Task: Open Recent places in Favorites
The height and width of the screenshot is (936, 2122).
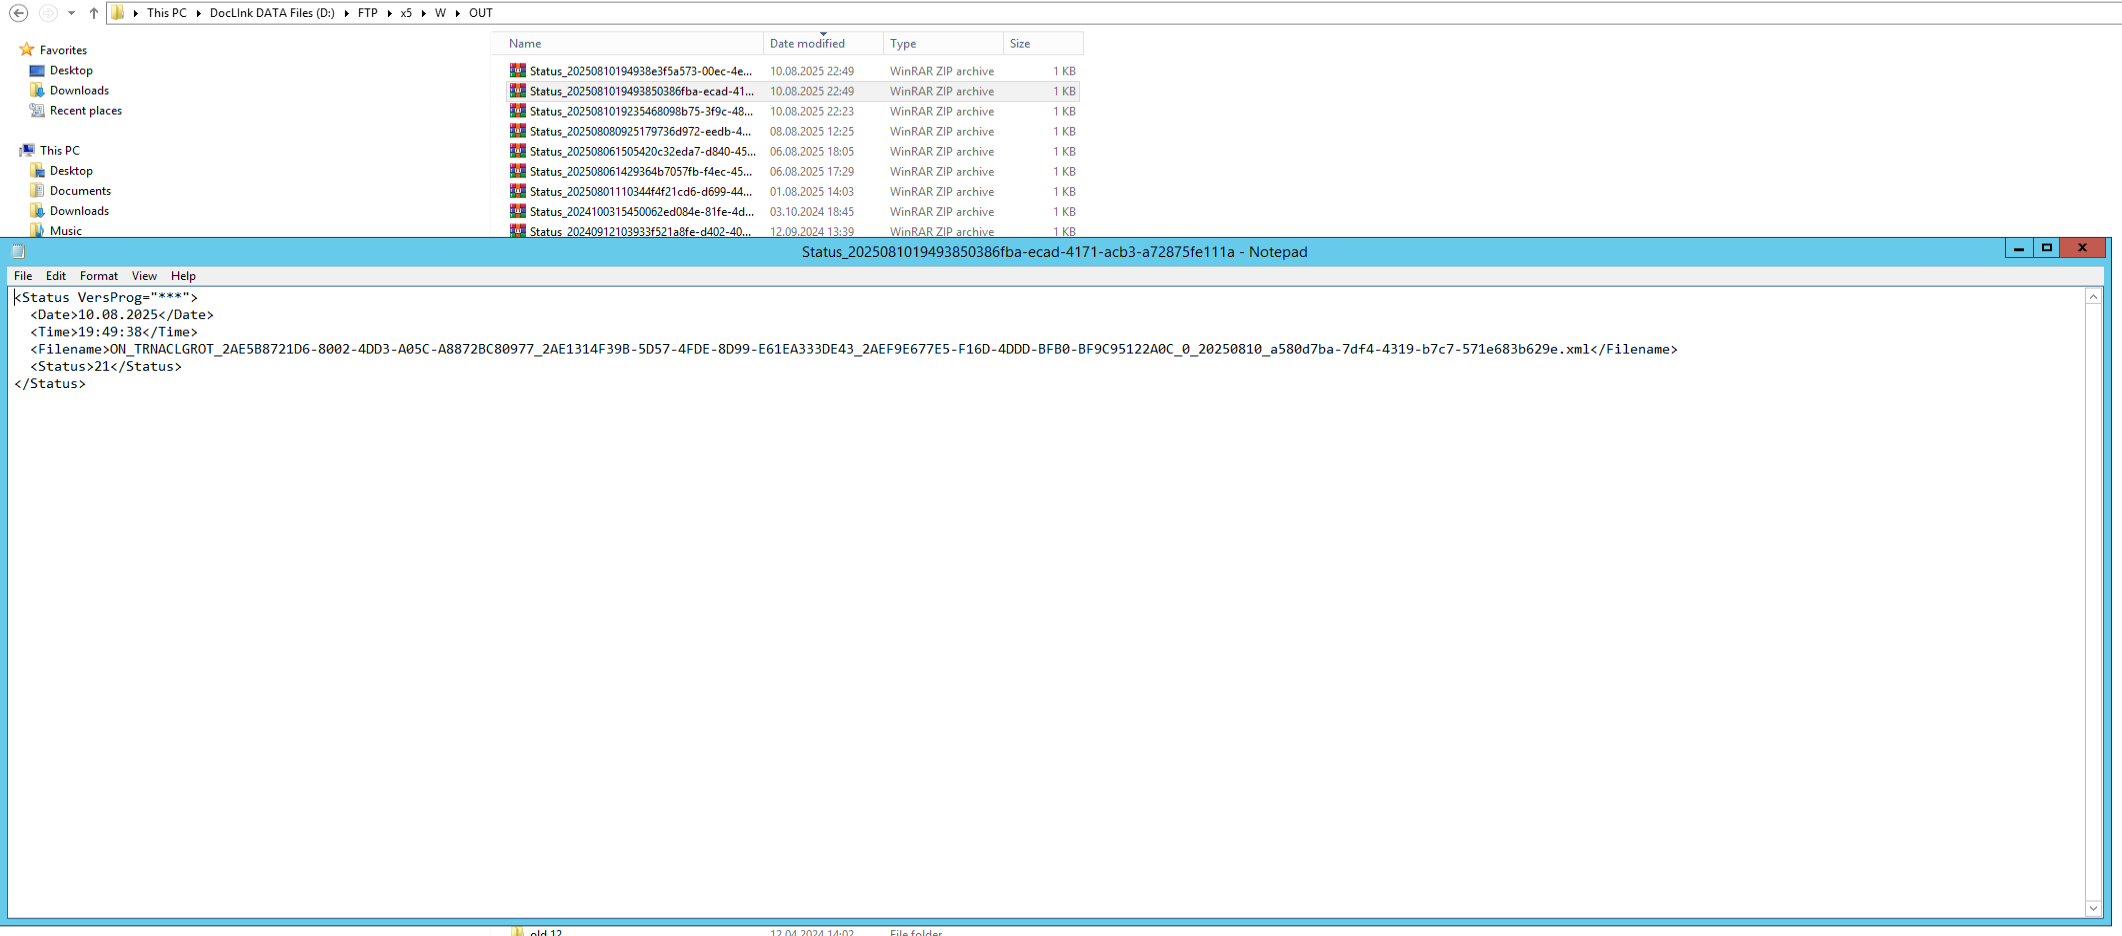Action: (x=86, y=110)
